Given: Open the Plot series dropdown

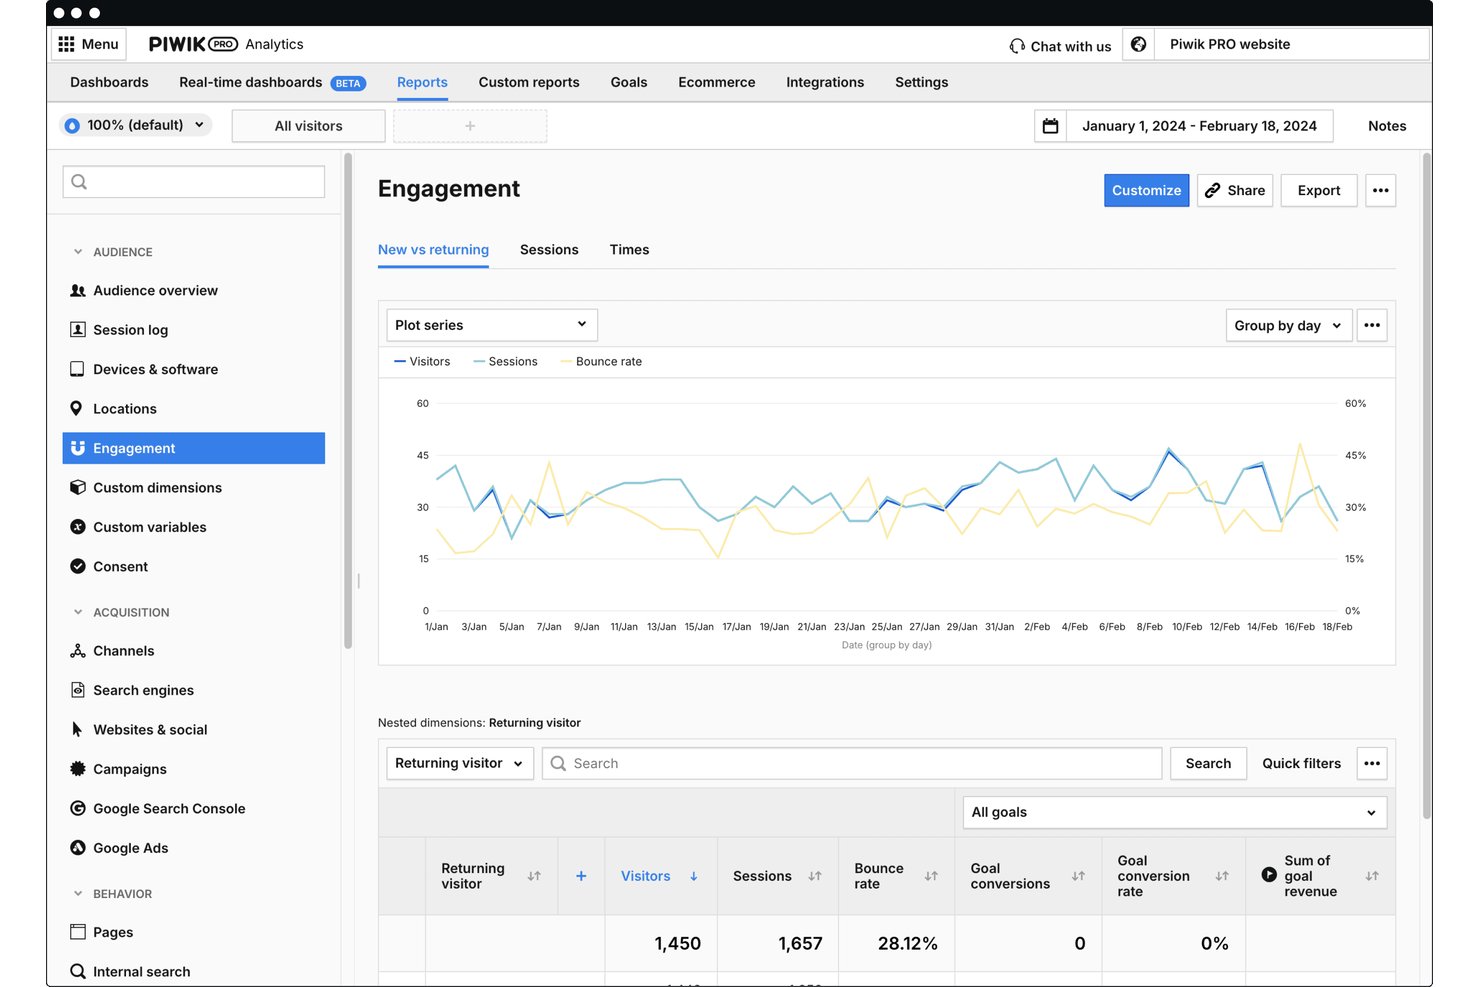Looking at the screenshot, I should [x=492, y=325].
